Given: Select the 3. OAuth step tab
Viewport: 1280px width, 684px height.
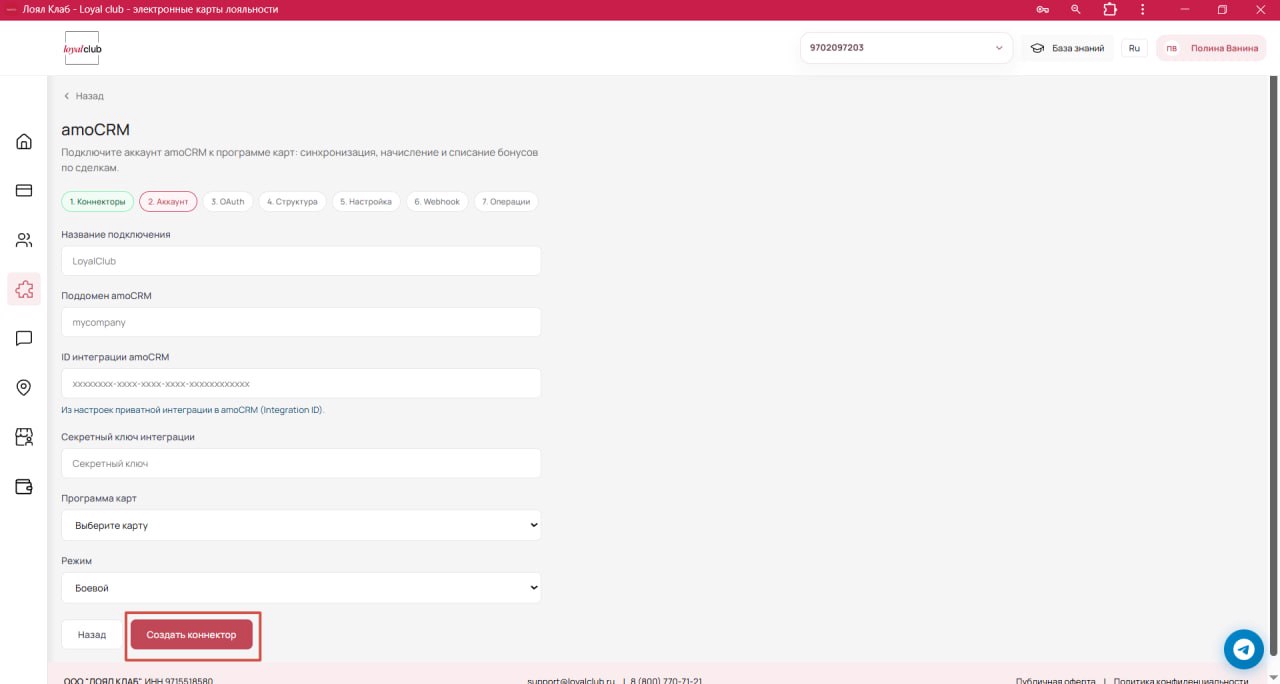Looking at the screenshot, I should pos(228,202).
